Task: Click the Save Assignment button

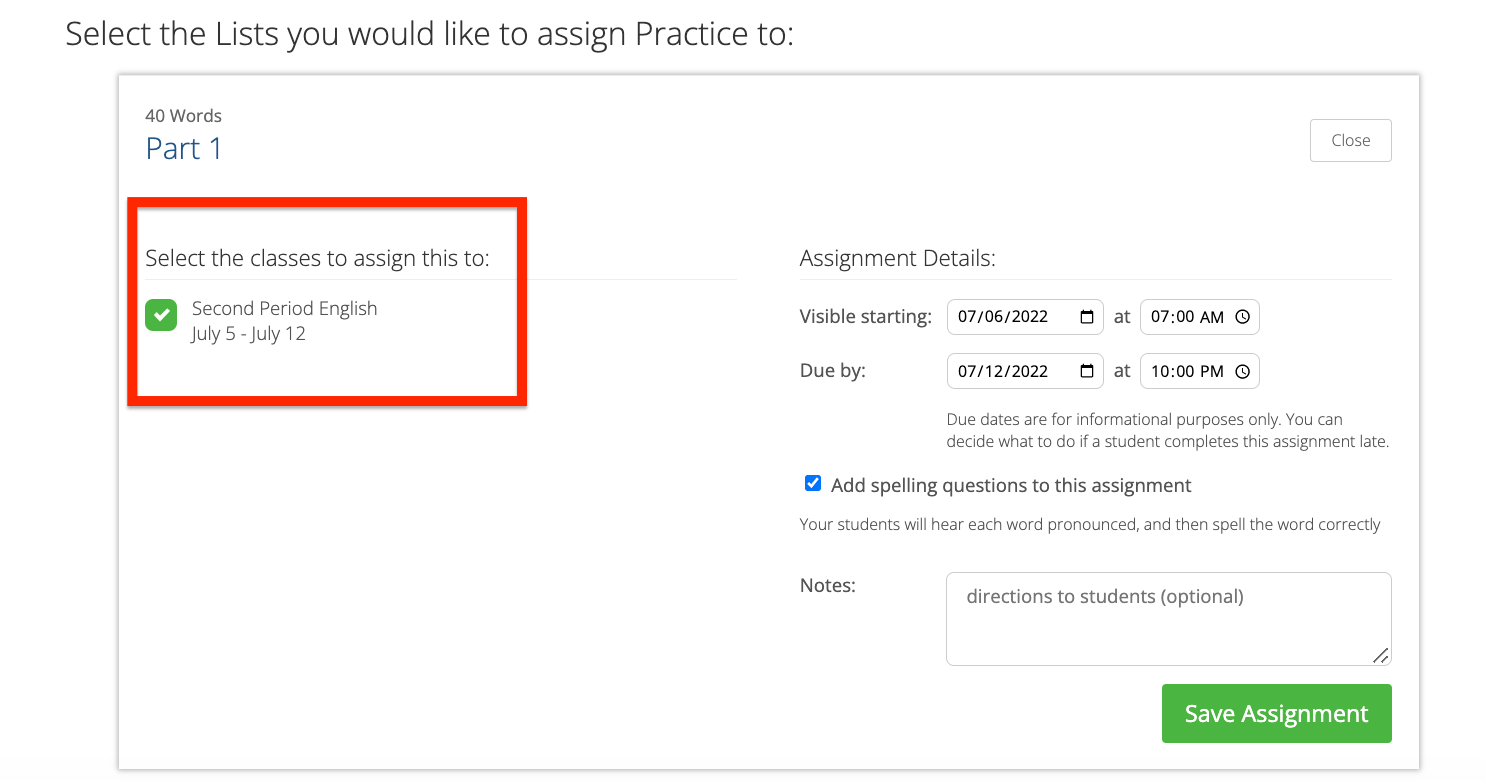Action: 1276,713
